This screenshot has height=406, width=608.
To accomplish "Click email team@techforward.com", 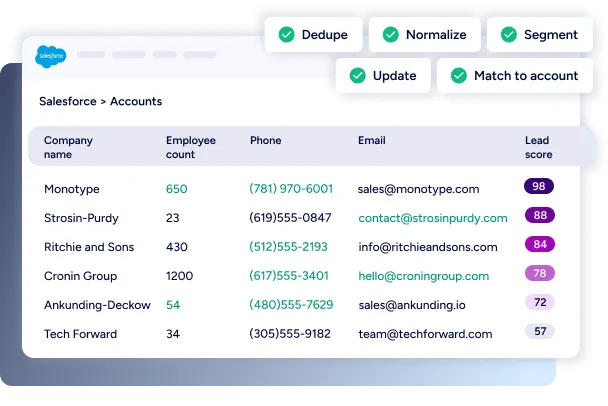I will [425, 334].
